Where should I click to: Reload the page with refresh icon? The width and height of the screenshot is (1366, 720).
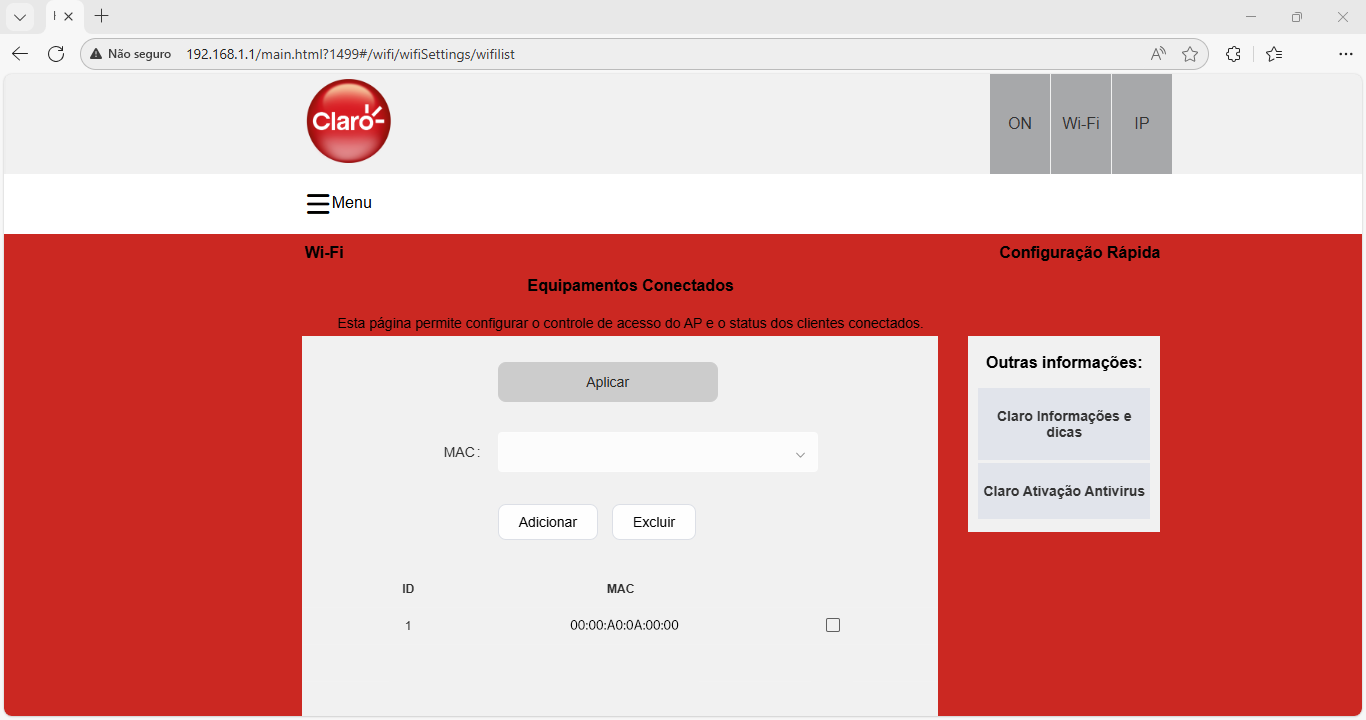coord(56,54)
